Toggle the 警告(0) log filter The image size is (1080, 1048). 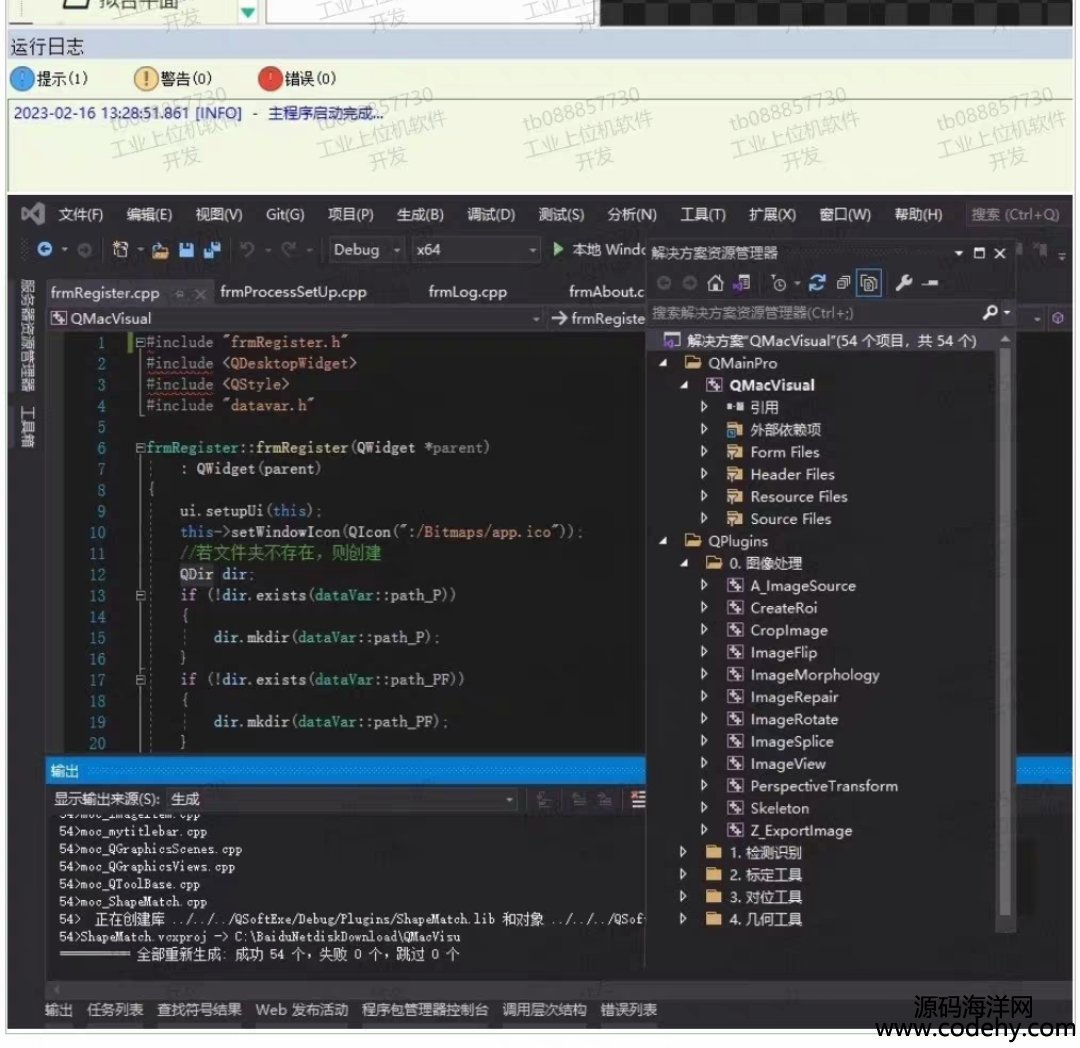click(173, 78)
